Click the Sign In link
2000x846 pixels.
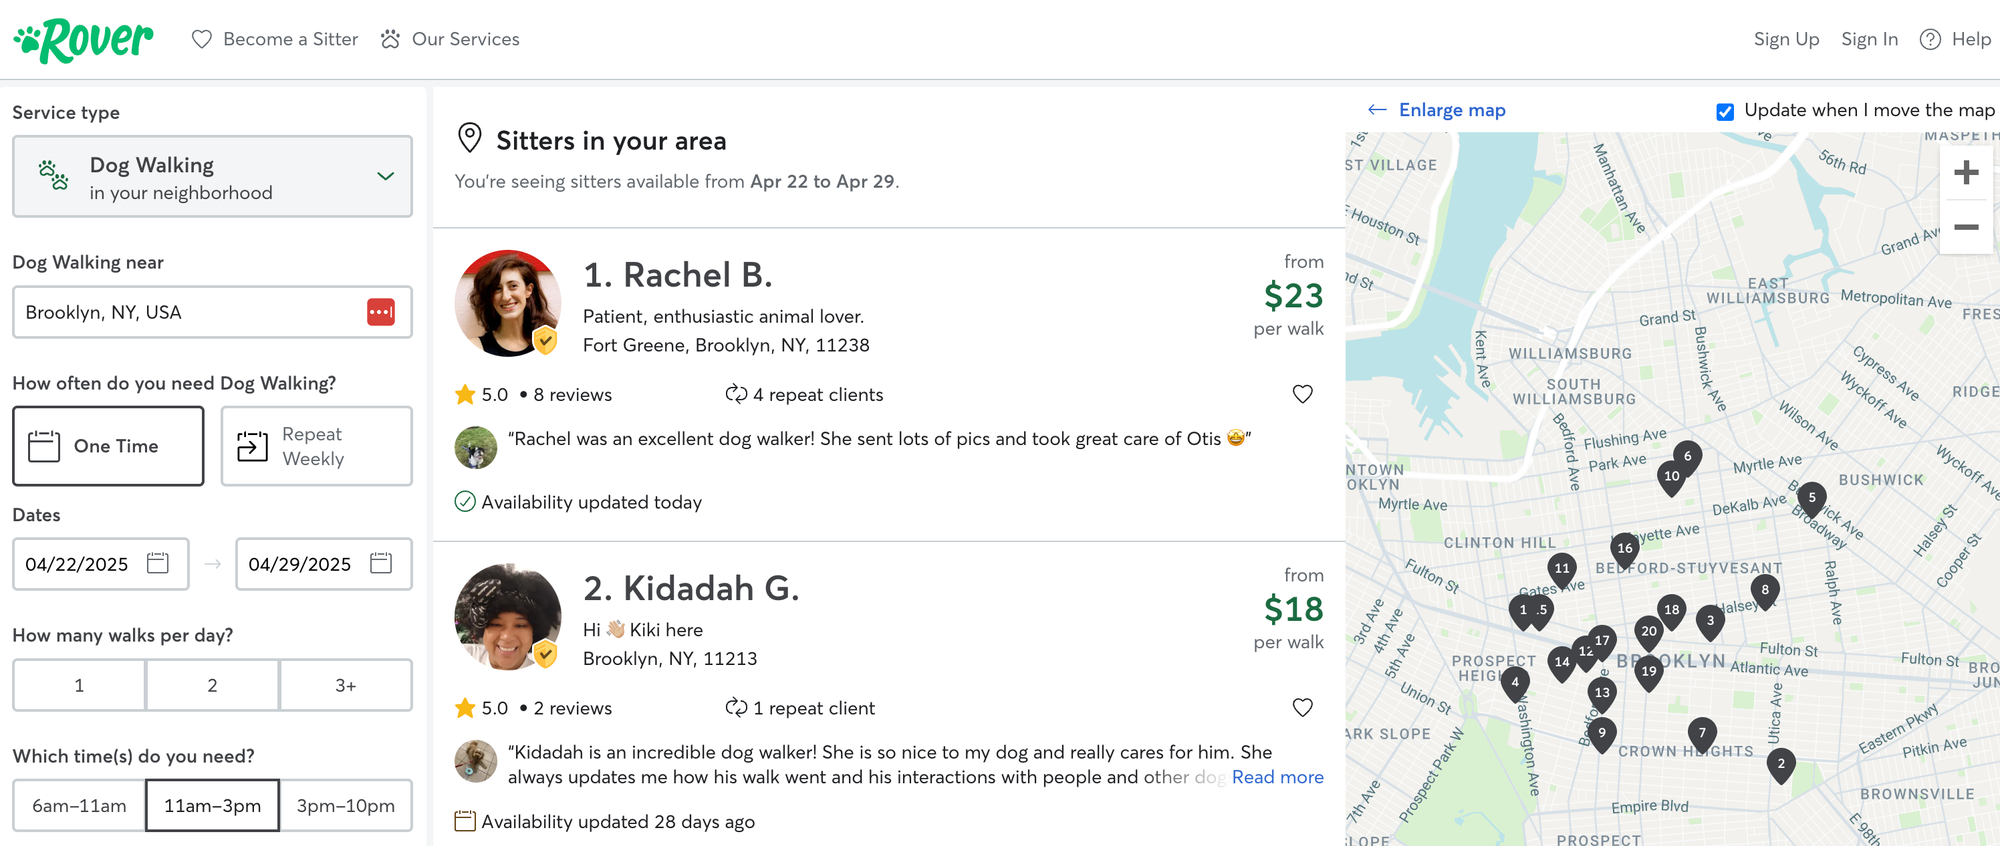(1869, 39)
